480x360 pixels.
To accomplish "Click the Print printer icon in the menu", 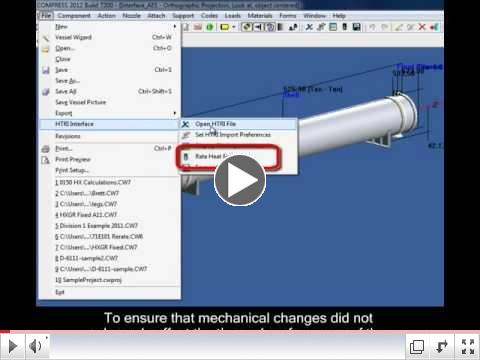I will point(46,149).
